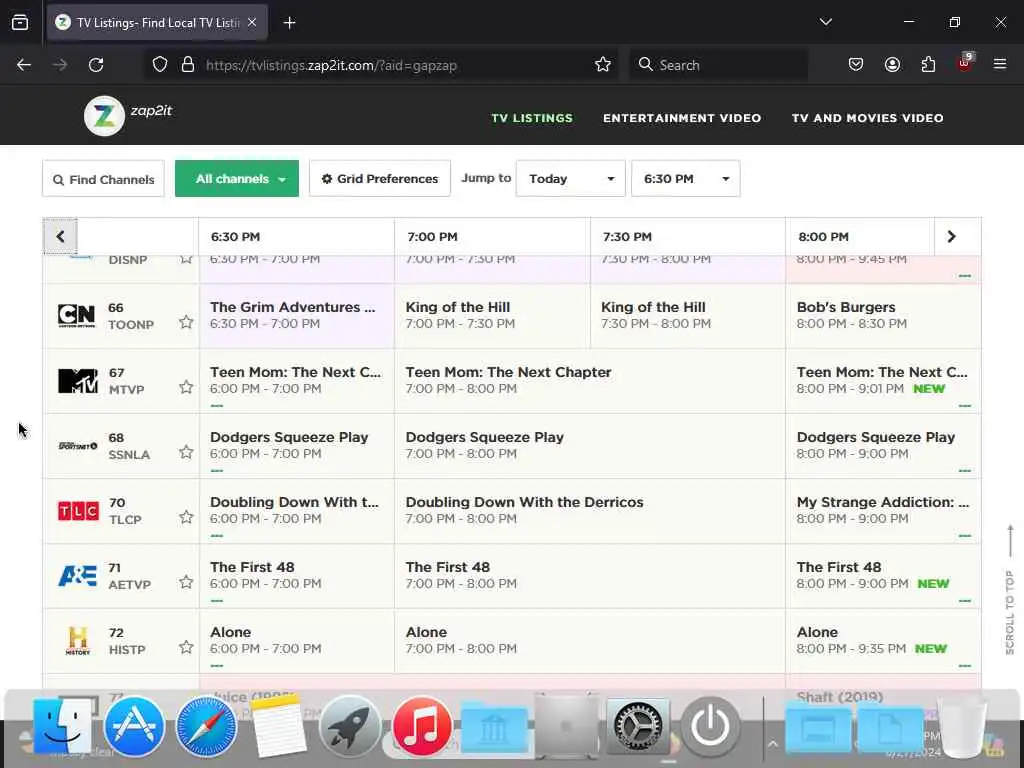Open Bob's Burgers listing

883,315
